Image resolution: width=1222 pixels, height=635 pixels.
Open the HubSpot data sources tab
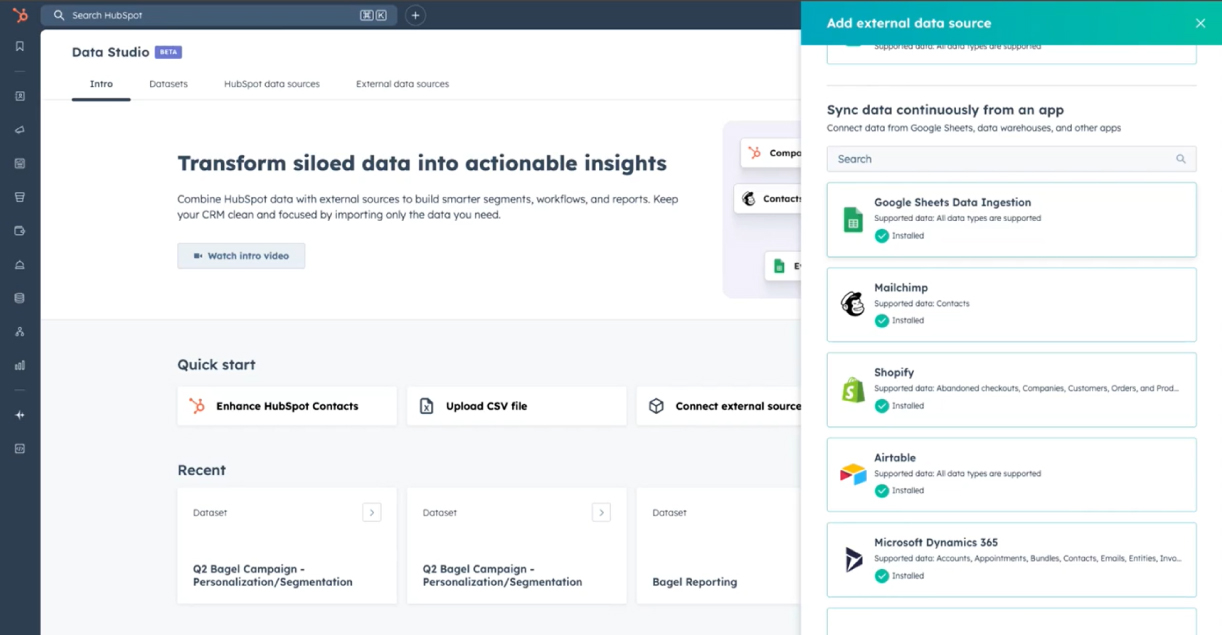pyautogui.click(x=272, y=84)
